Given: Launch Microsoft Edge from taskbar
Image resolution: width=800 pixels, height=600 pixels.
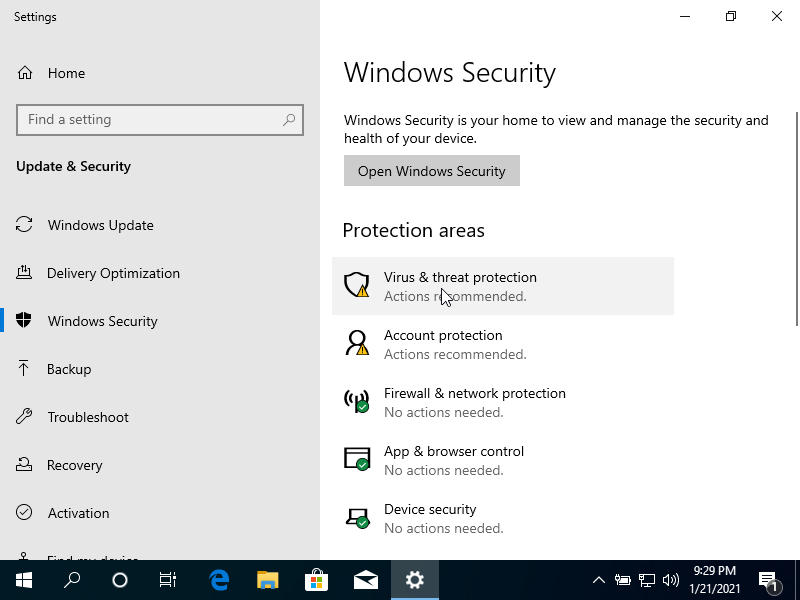Looking at the screenshot, I should 219,580.
